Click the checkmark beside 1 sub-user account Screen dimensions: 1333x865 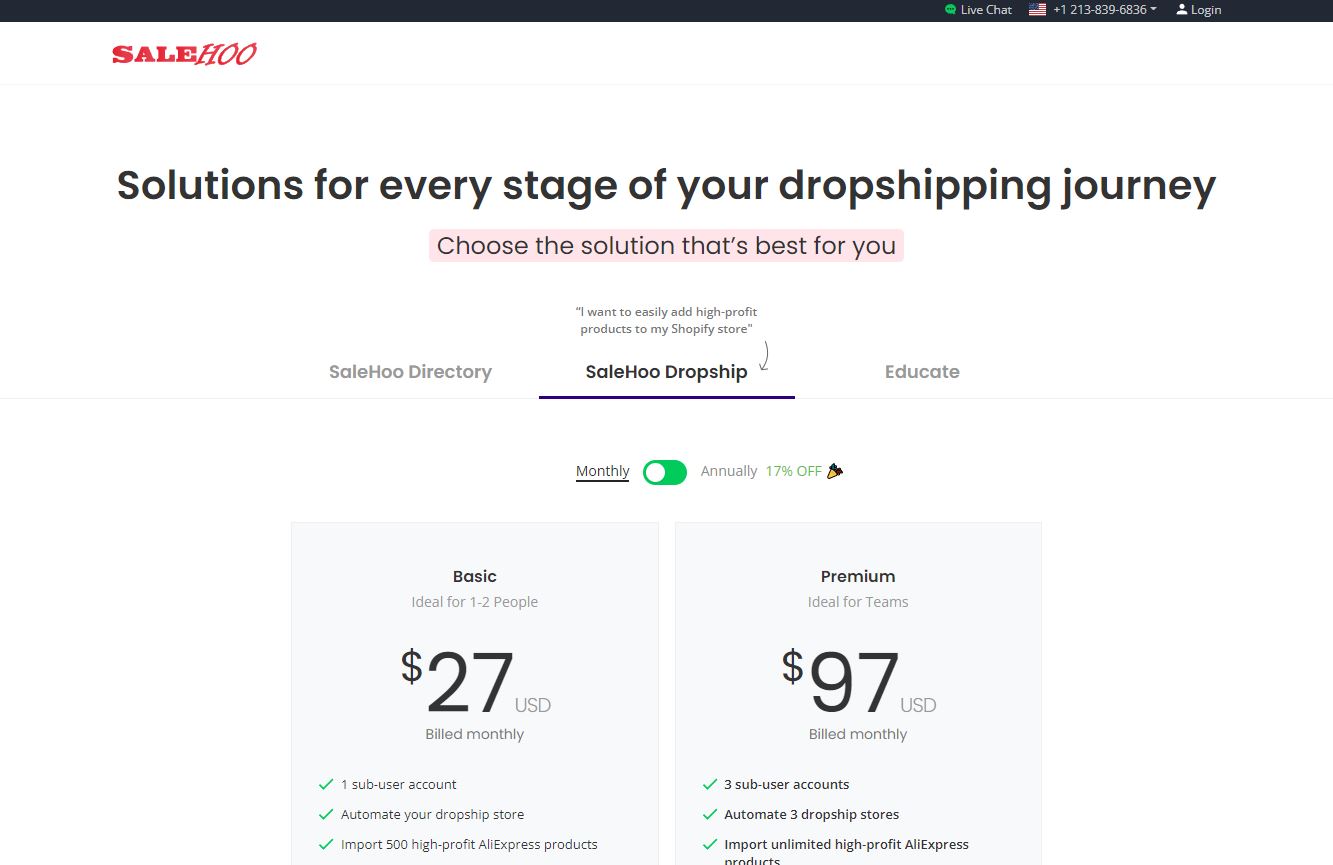(x=326, y=785)
